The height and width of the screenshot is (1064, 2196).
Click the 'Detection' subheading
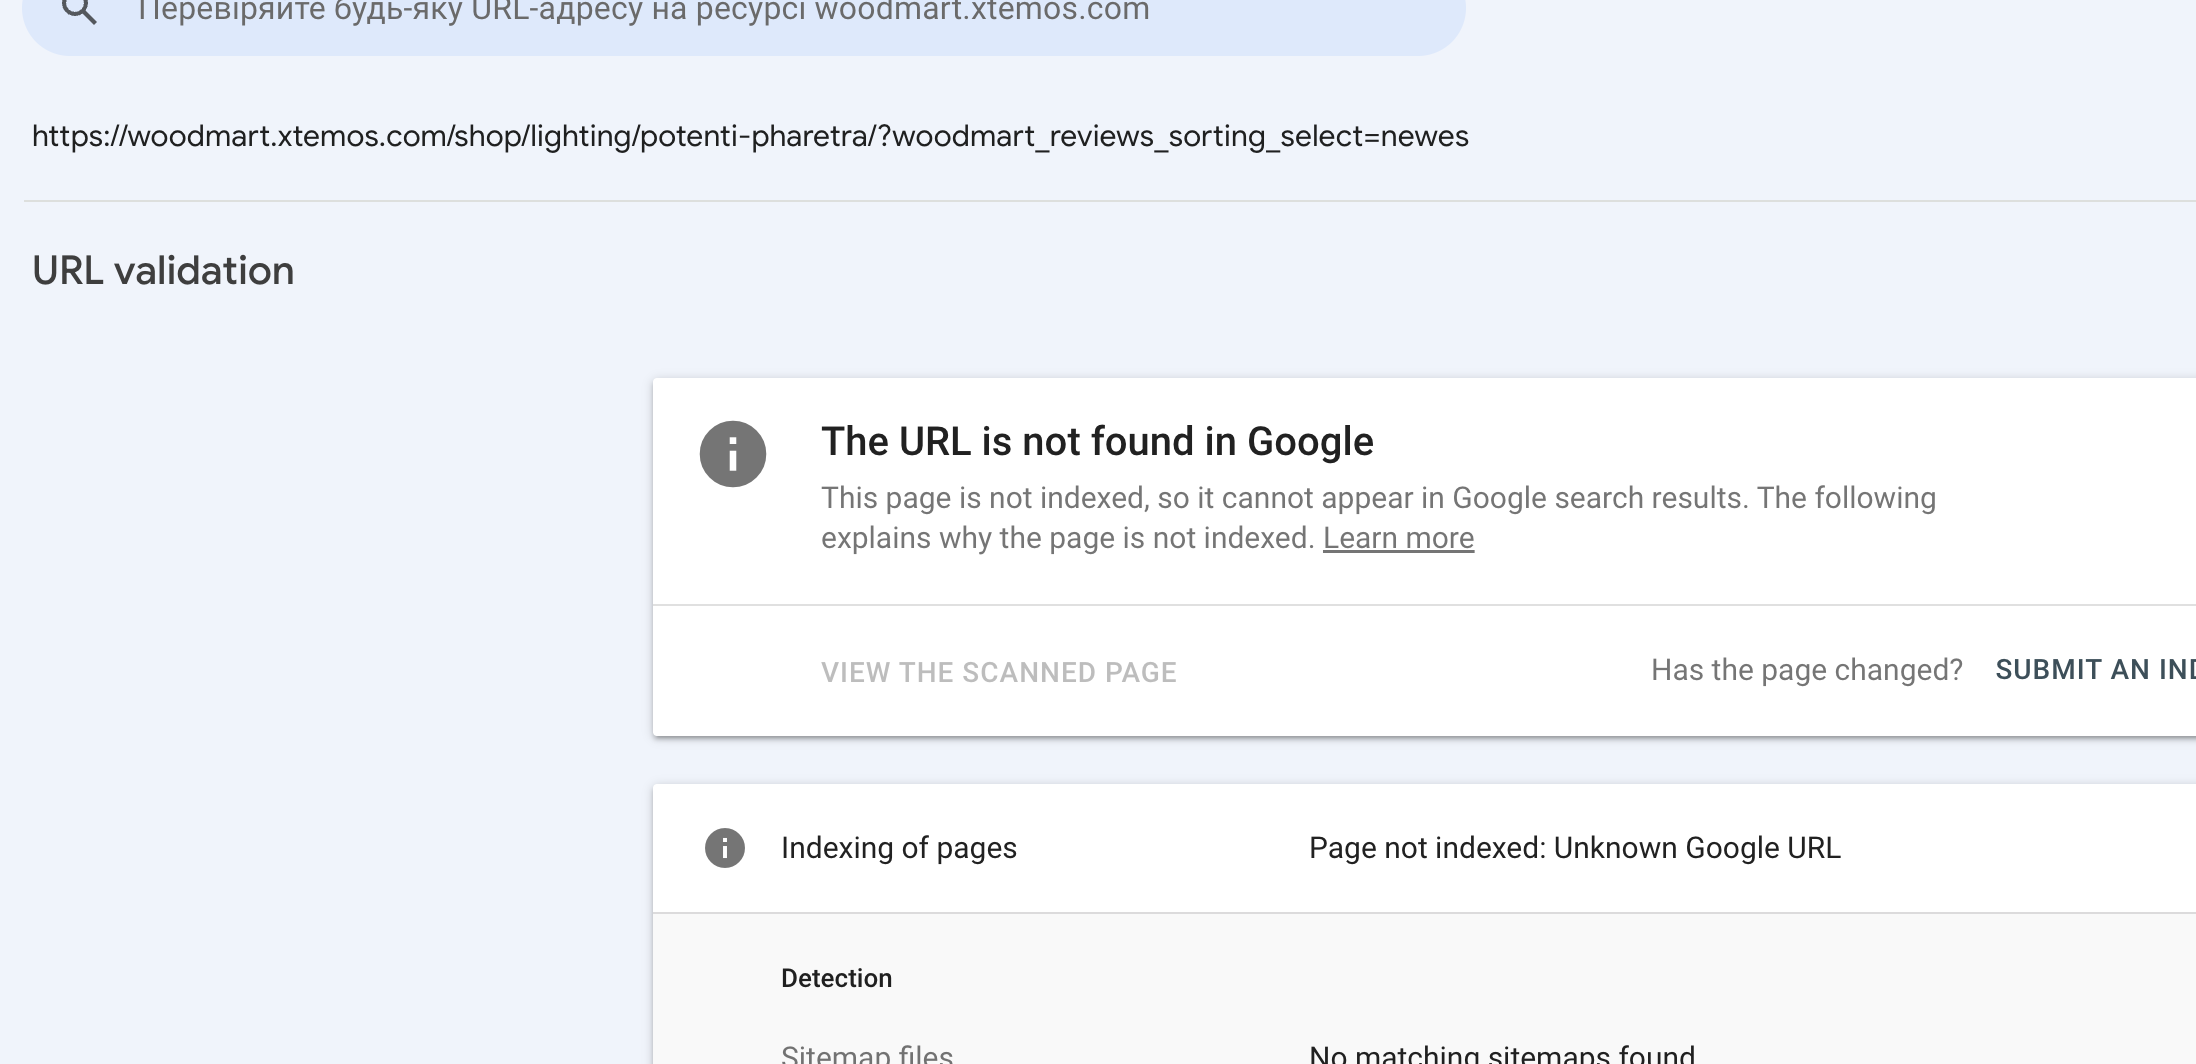point(836,978)
